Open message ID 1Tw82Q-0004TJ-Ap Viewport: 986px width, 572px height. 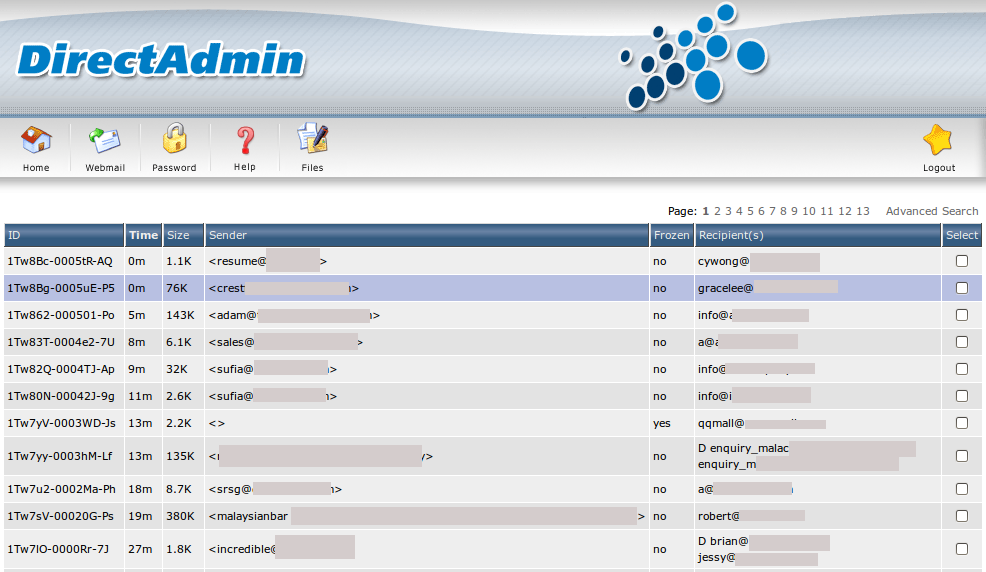[x=61, y=369]
